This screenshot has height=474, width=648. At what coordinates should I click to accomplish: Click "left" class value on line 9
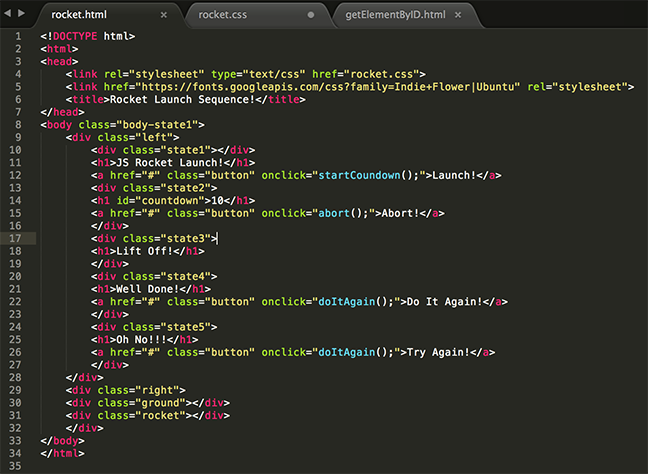tap(154, 137)
